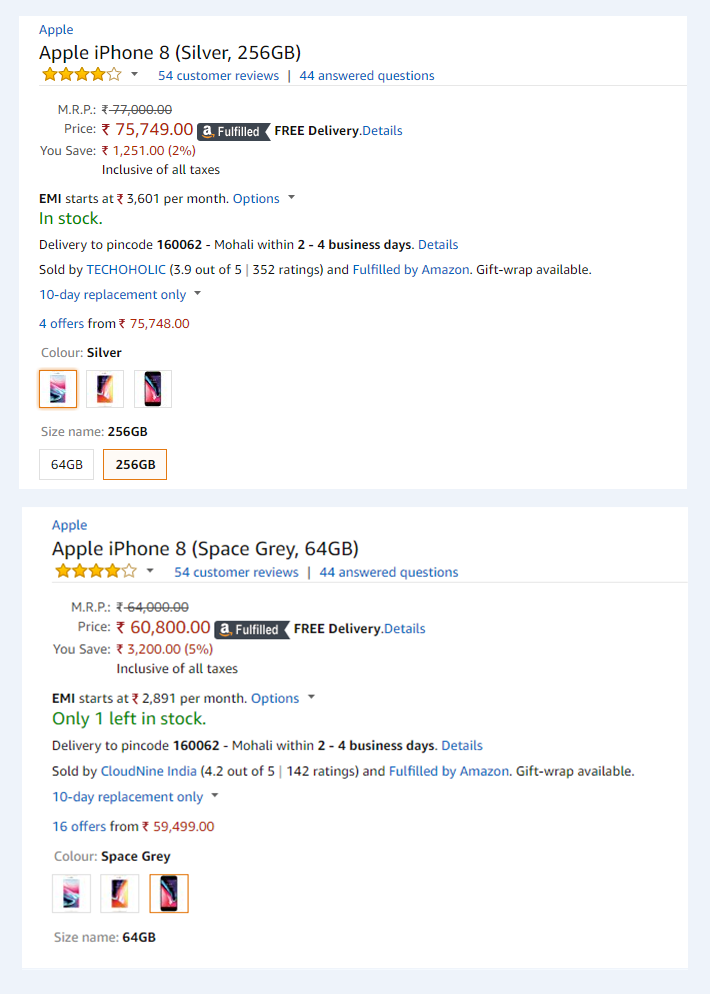This screenshot has height=994, width=710.
Task: Expand rating dropdown arrow for Silver iPhone
Action: click(x=135, y=74)
